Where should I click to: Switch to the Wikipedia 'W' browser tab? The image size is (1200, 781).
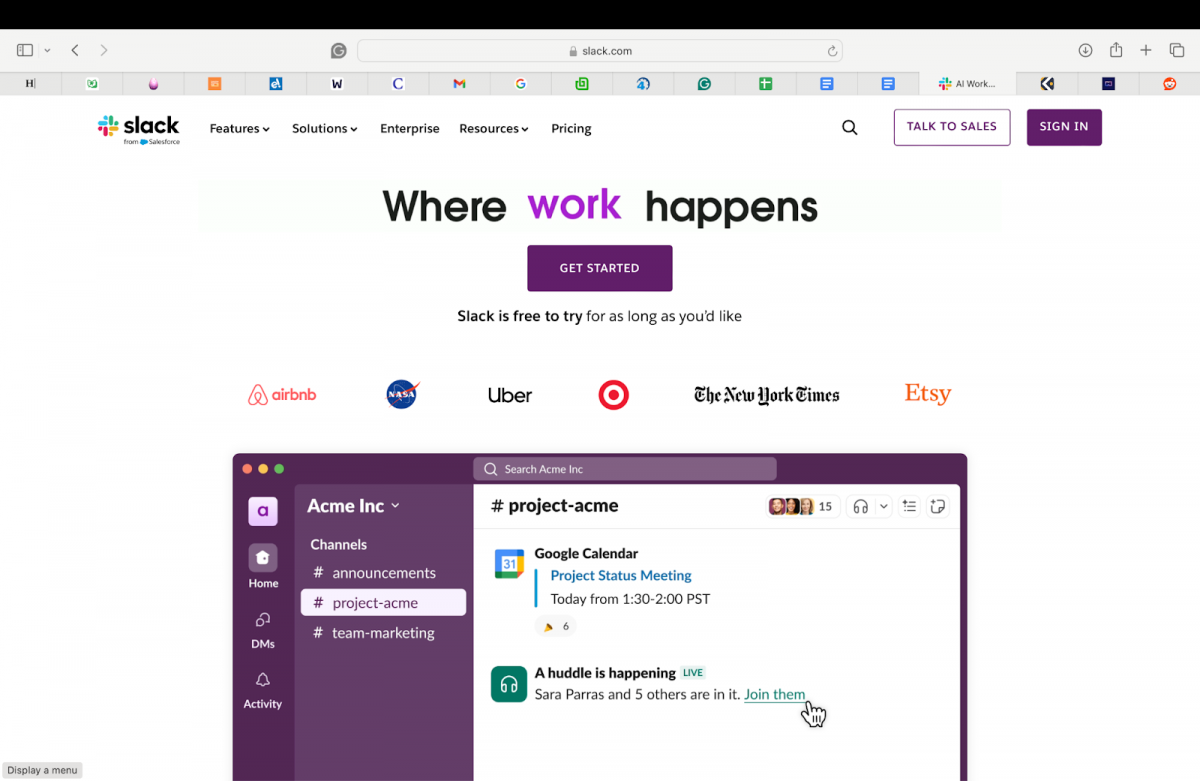pos(337,84)
